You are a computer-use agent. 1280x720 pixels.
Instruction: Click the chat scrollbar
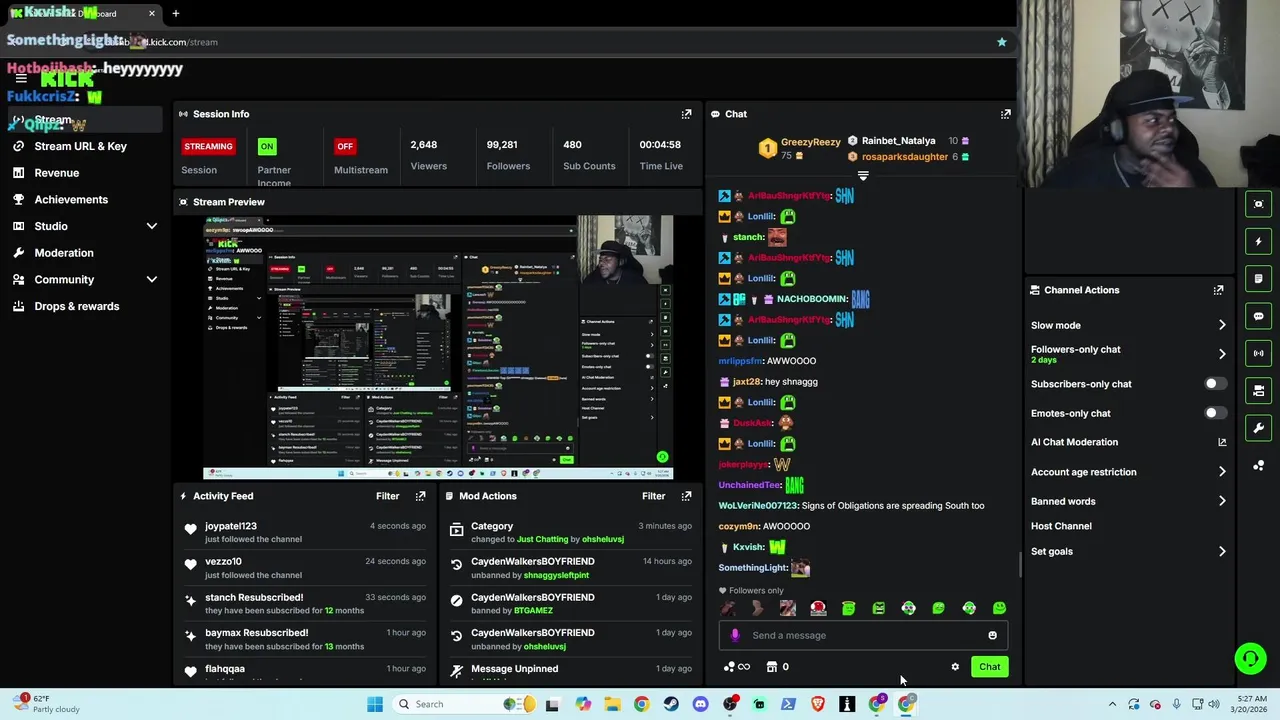[1021, 564]
